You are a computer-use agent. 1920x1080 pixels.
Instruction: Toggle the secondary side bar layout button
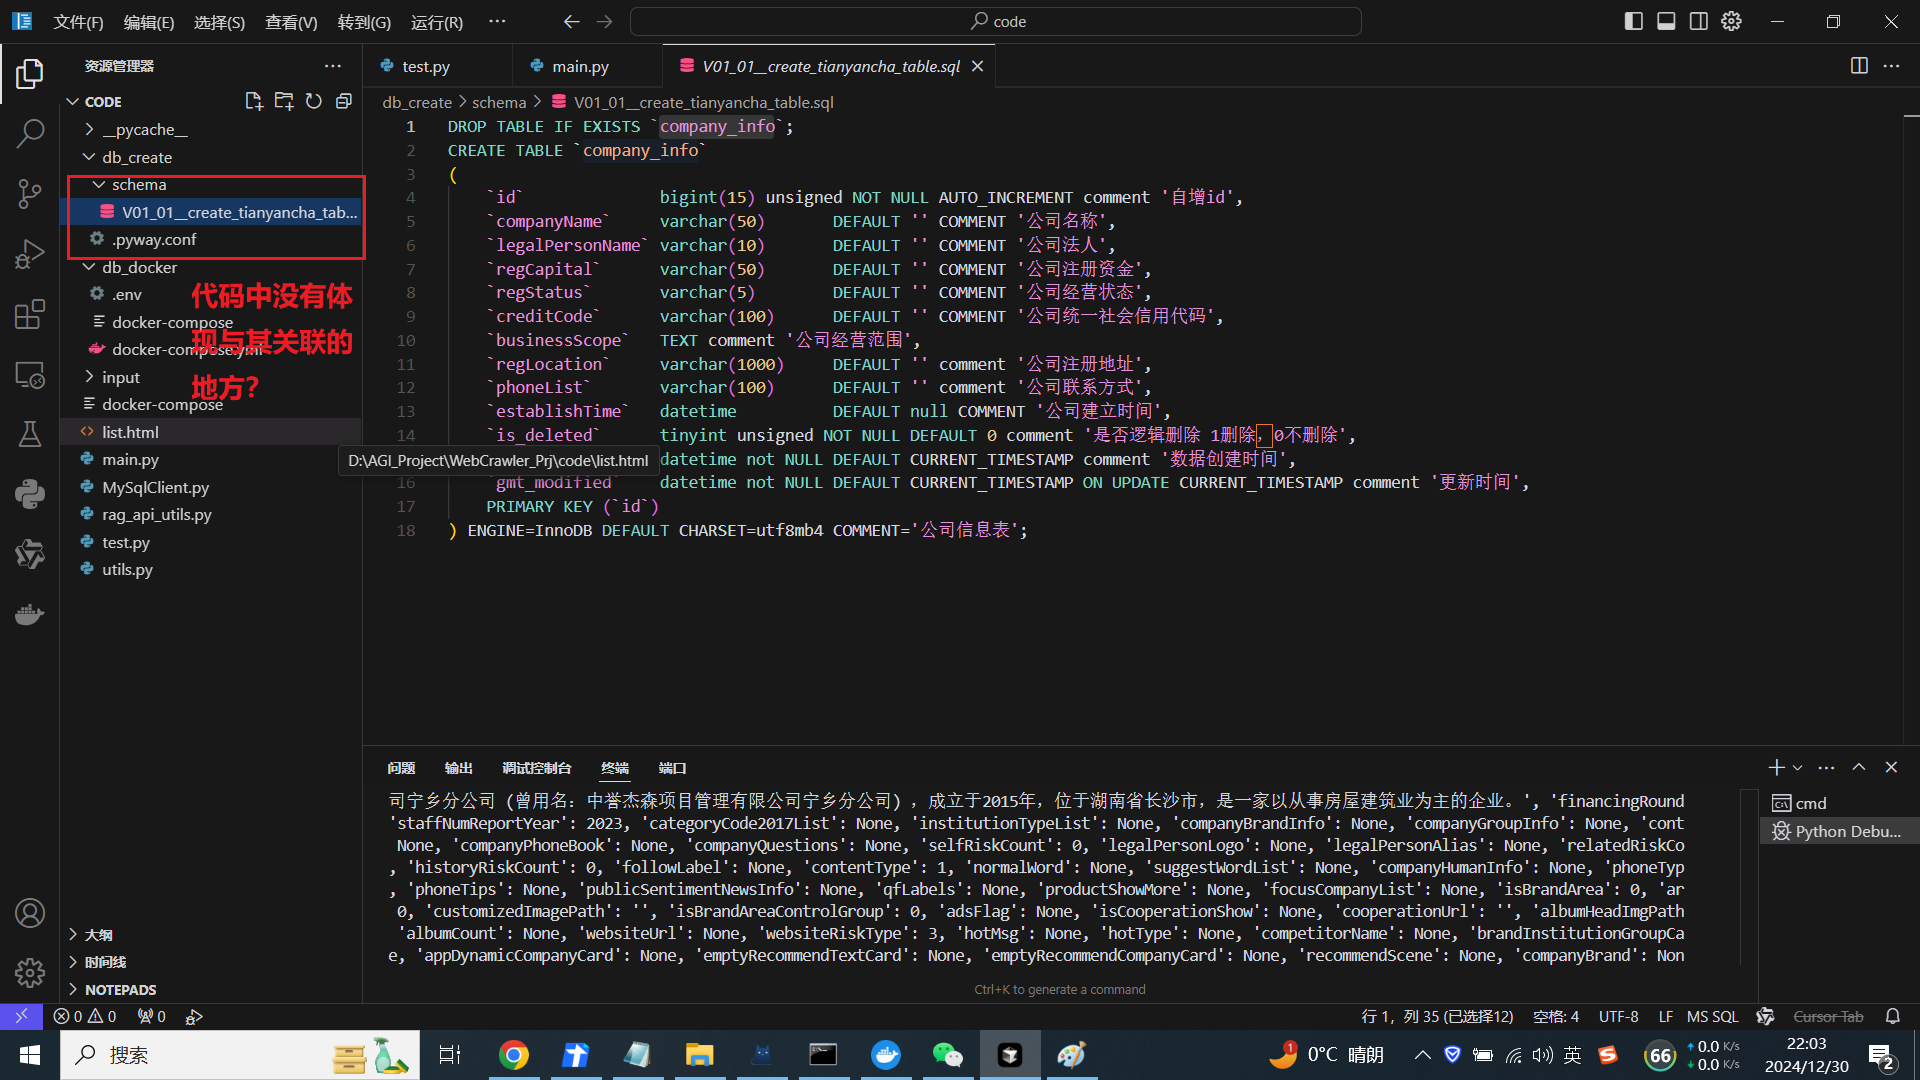[x=1699, y=21]
